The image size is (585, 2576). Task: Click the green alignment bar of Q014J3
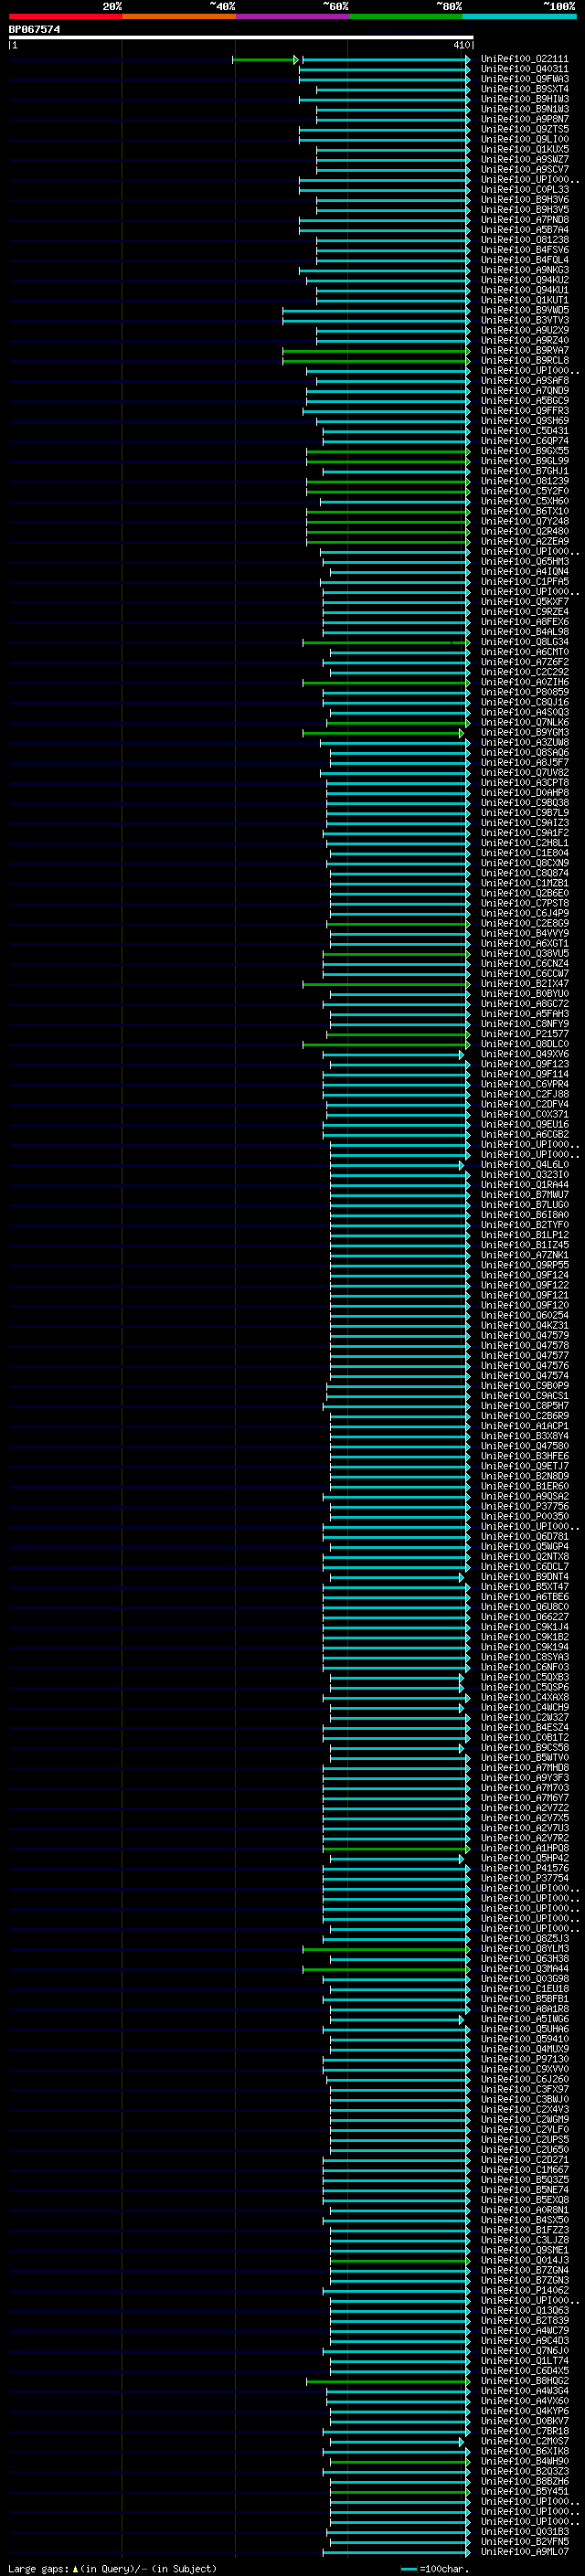400,2260
